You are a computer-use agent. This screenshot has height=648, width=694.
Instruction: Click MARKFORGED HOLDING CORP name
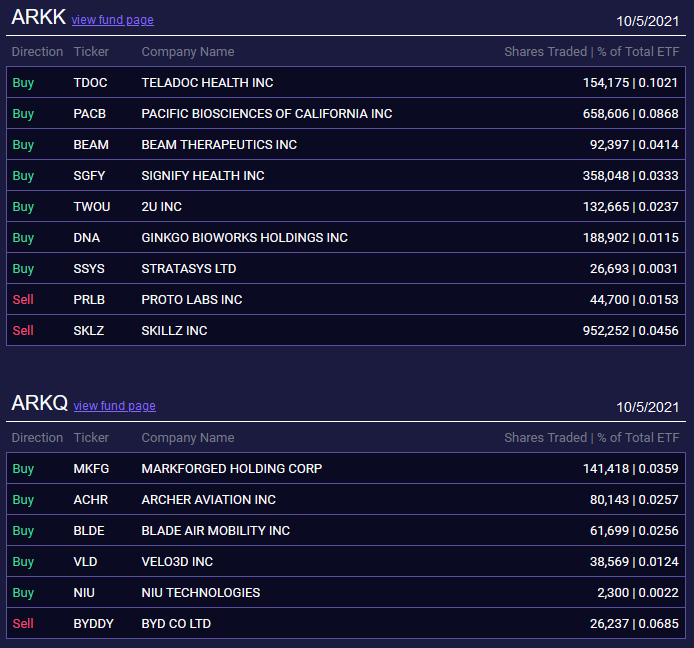pos(231,469)
